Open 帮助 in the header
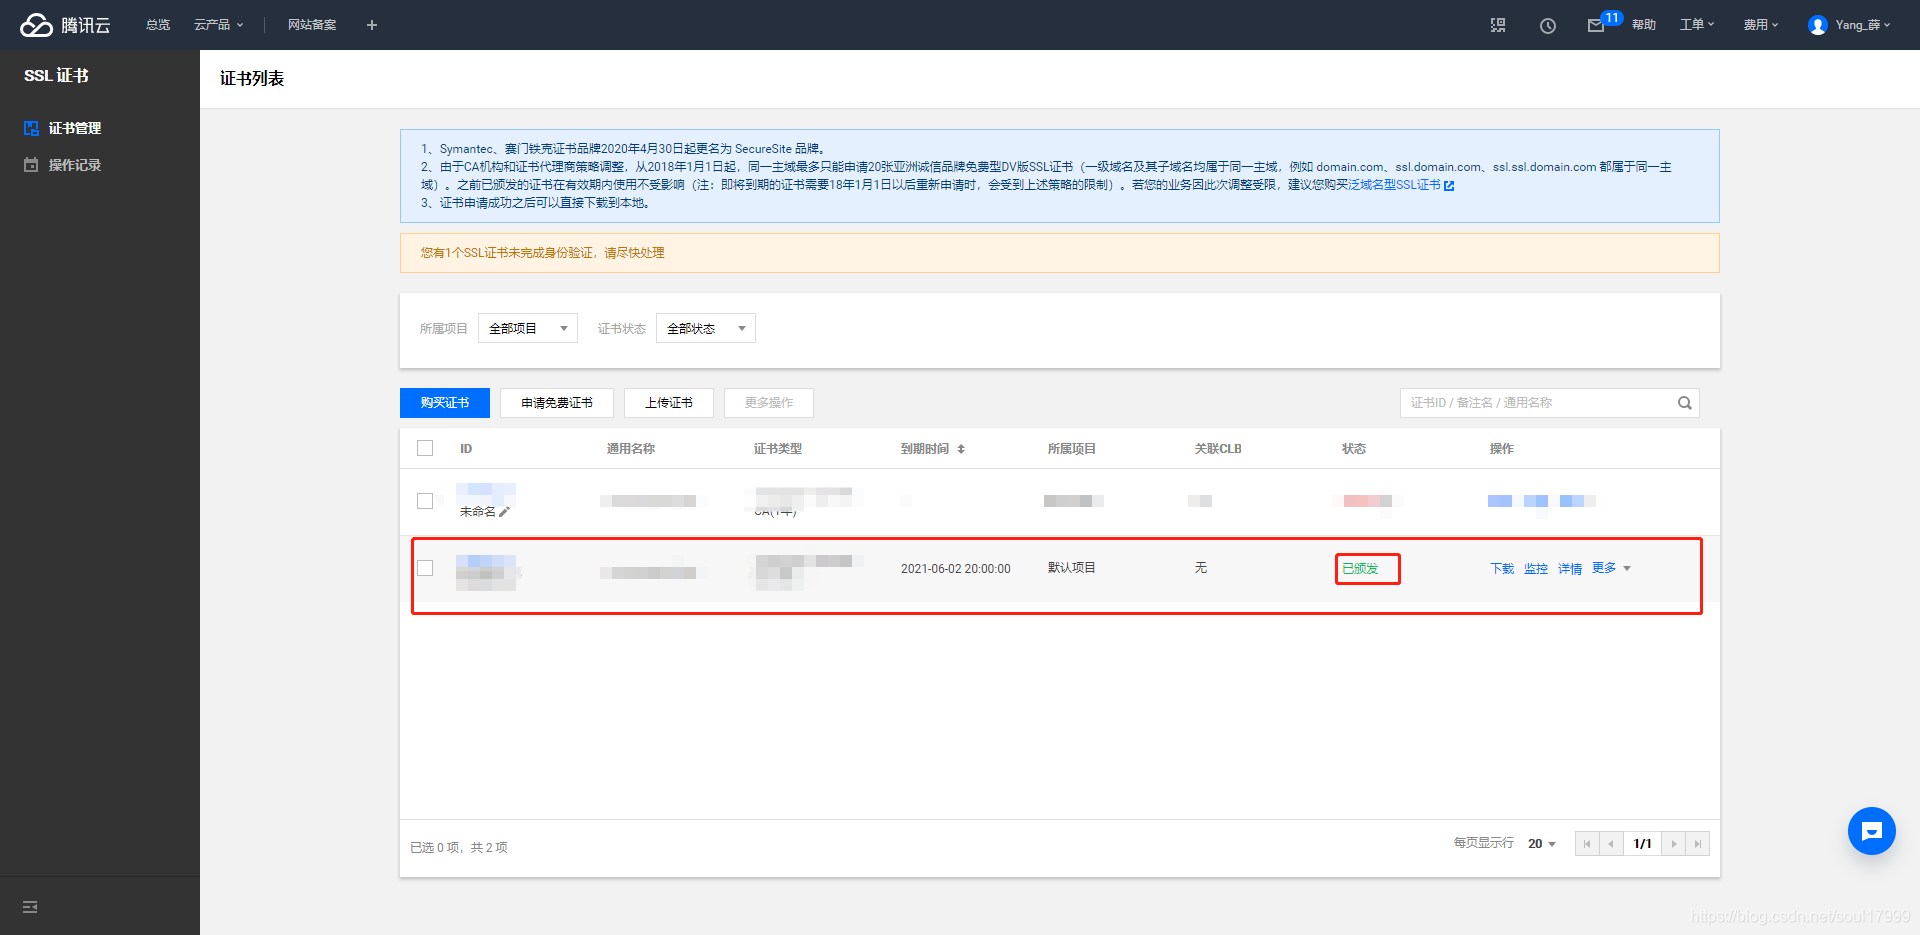 [x=1644, y=25]
